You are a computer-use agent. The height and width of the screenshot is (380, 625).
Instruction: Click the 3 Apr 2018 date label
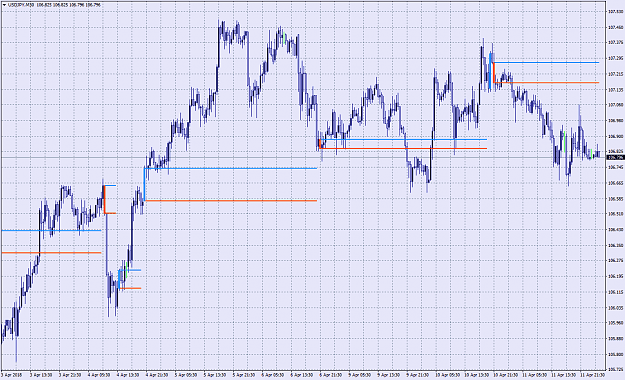(12, 375)
